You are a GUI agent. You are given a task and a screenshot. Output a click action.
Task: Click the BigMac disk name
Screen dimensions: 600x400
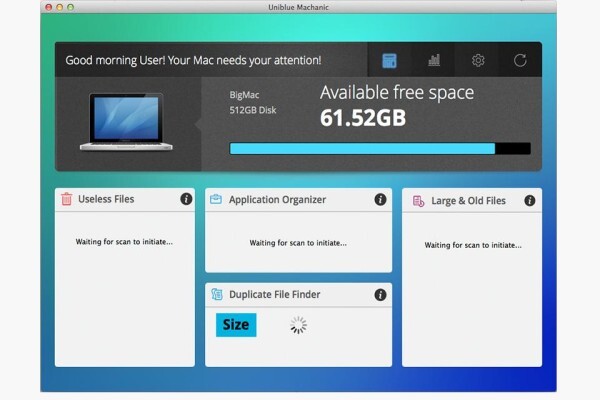244,95
